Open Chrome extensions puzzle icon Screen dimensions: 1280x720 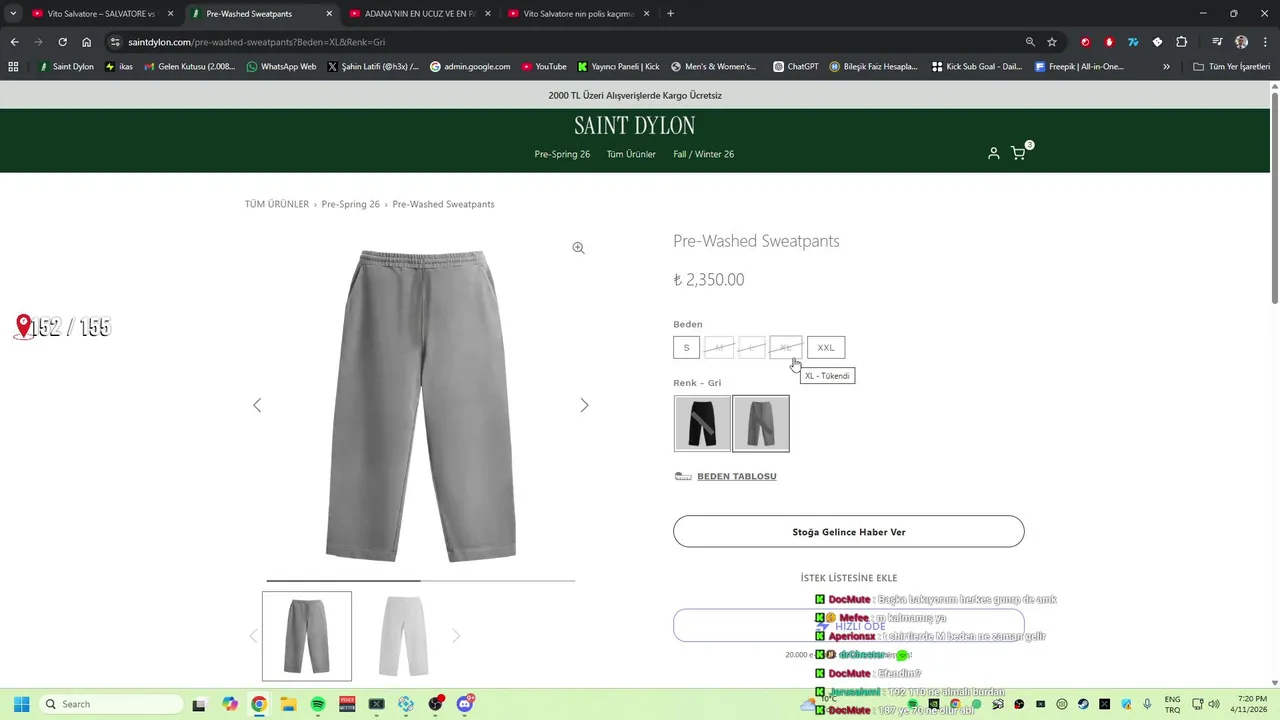(x=1181, y=42)
